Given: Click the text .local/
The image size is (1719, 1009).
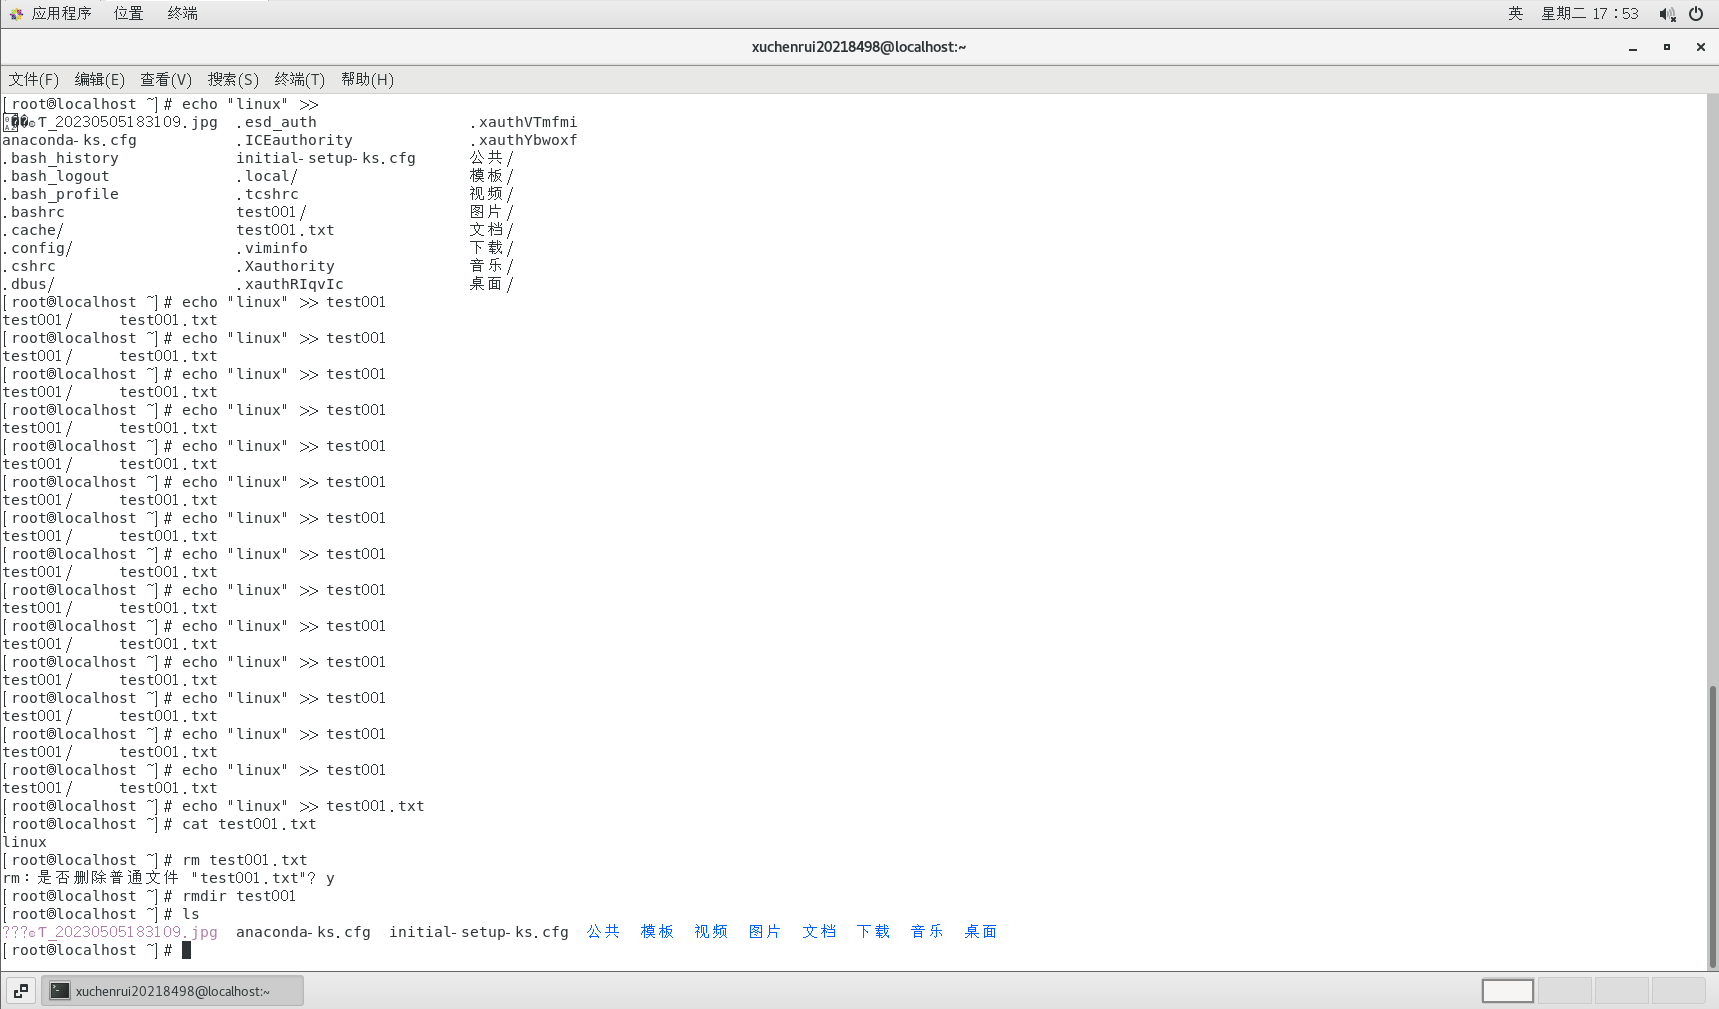Looking at the screenshot, I should coord(267,176).
